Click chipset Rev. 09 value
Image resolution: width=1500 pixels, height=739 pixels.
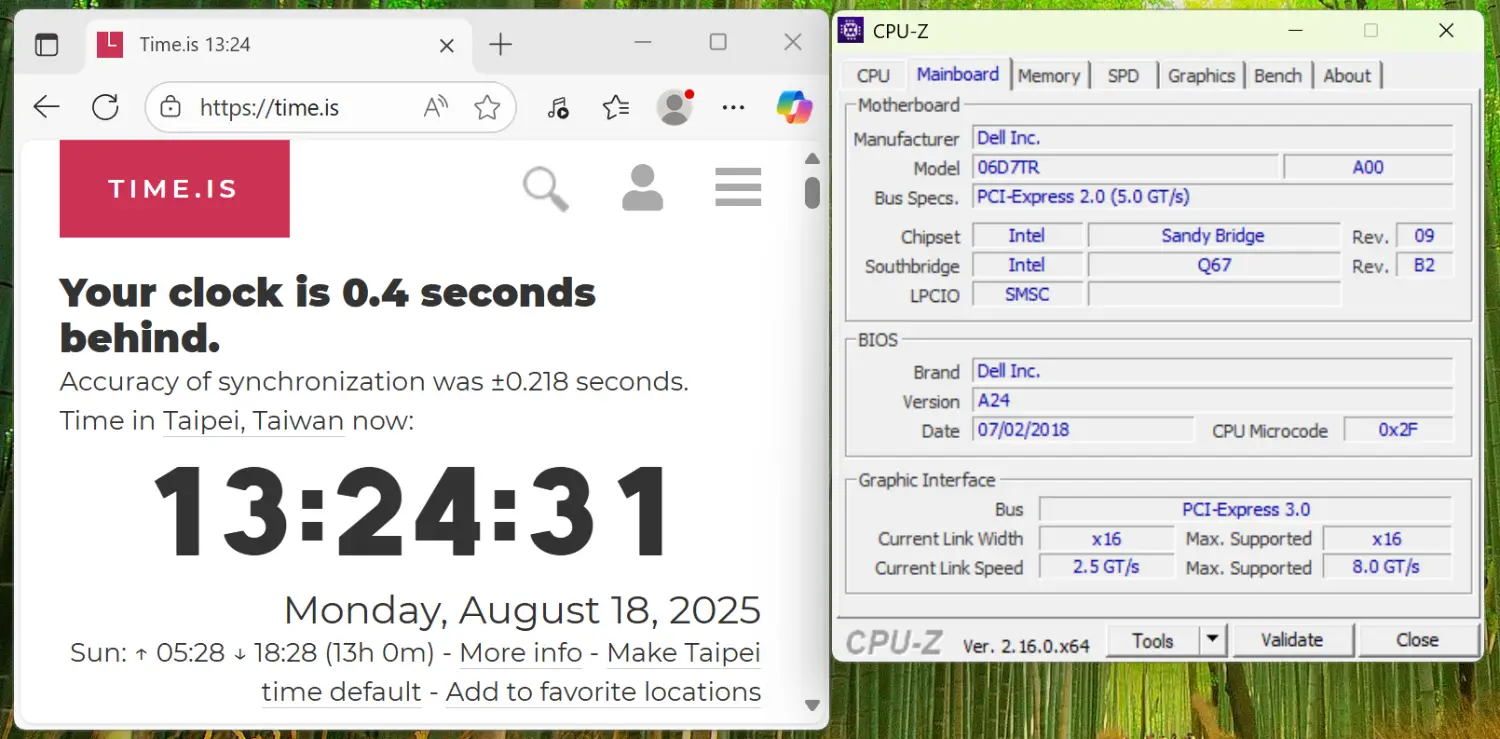[x=1425, y=236]
